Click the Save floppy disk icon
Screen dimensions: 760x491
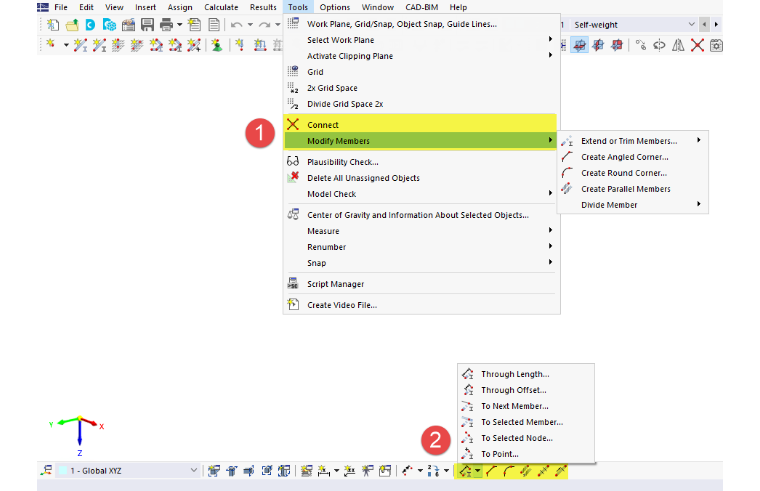click(147, 25)
